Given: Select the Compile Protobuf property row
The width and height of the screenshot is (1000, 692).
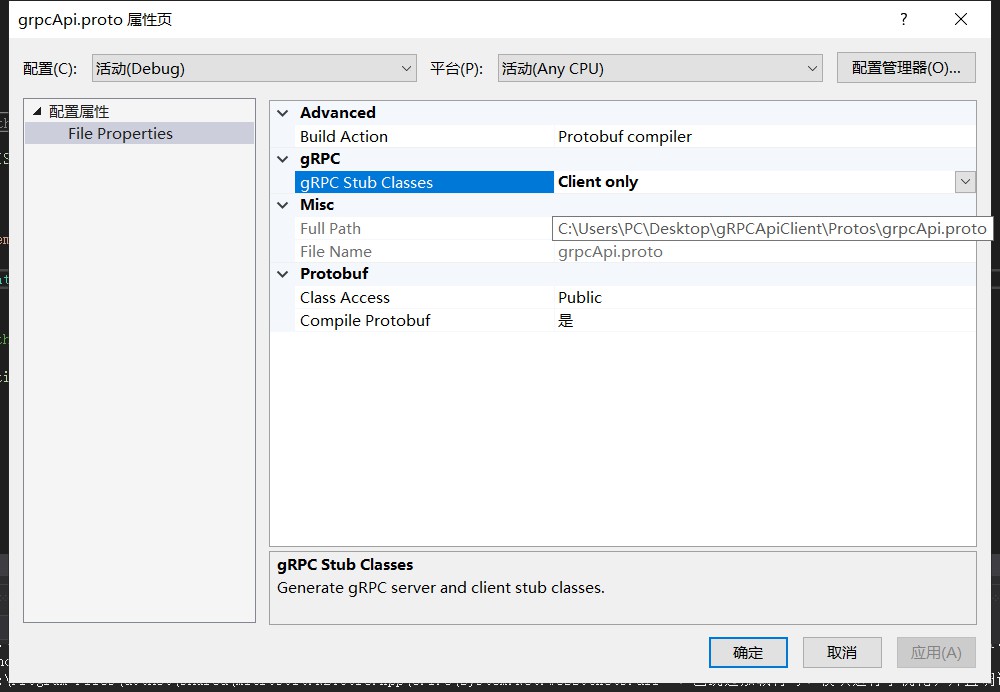Looking at the screenshot, I should pyautogui.click(x=365, y=321).
